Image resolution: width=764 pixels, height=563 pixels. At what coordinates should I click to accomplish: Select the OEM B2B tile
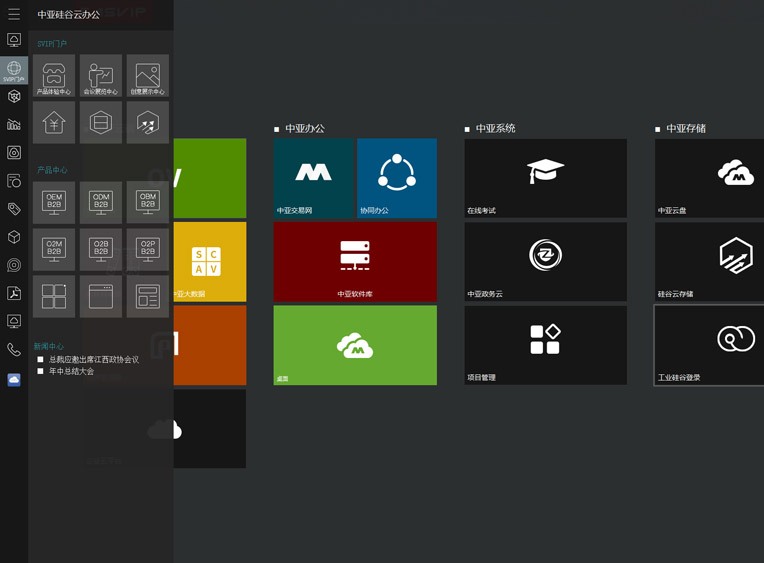(54, 202)
